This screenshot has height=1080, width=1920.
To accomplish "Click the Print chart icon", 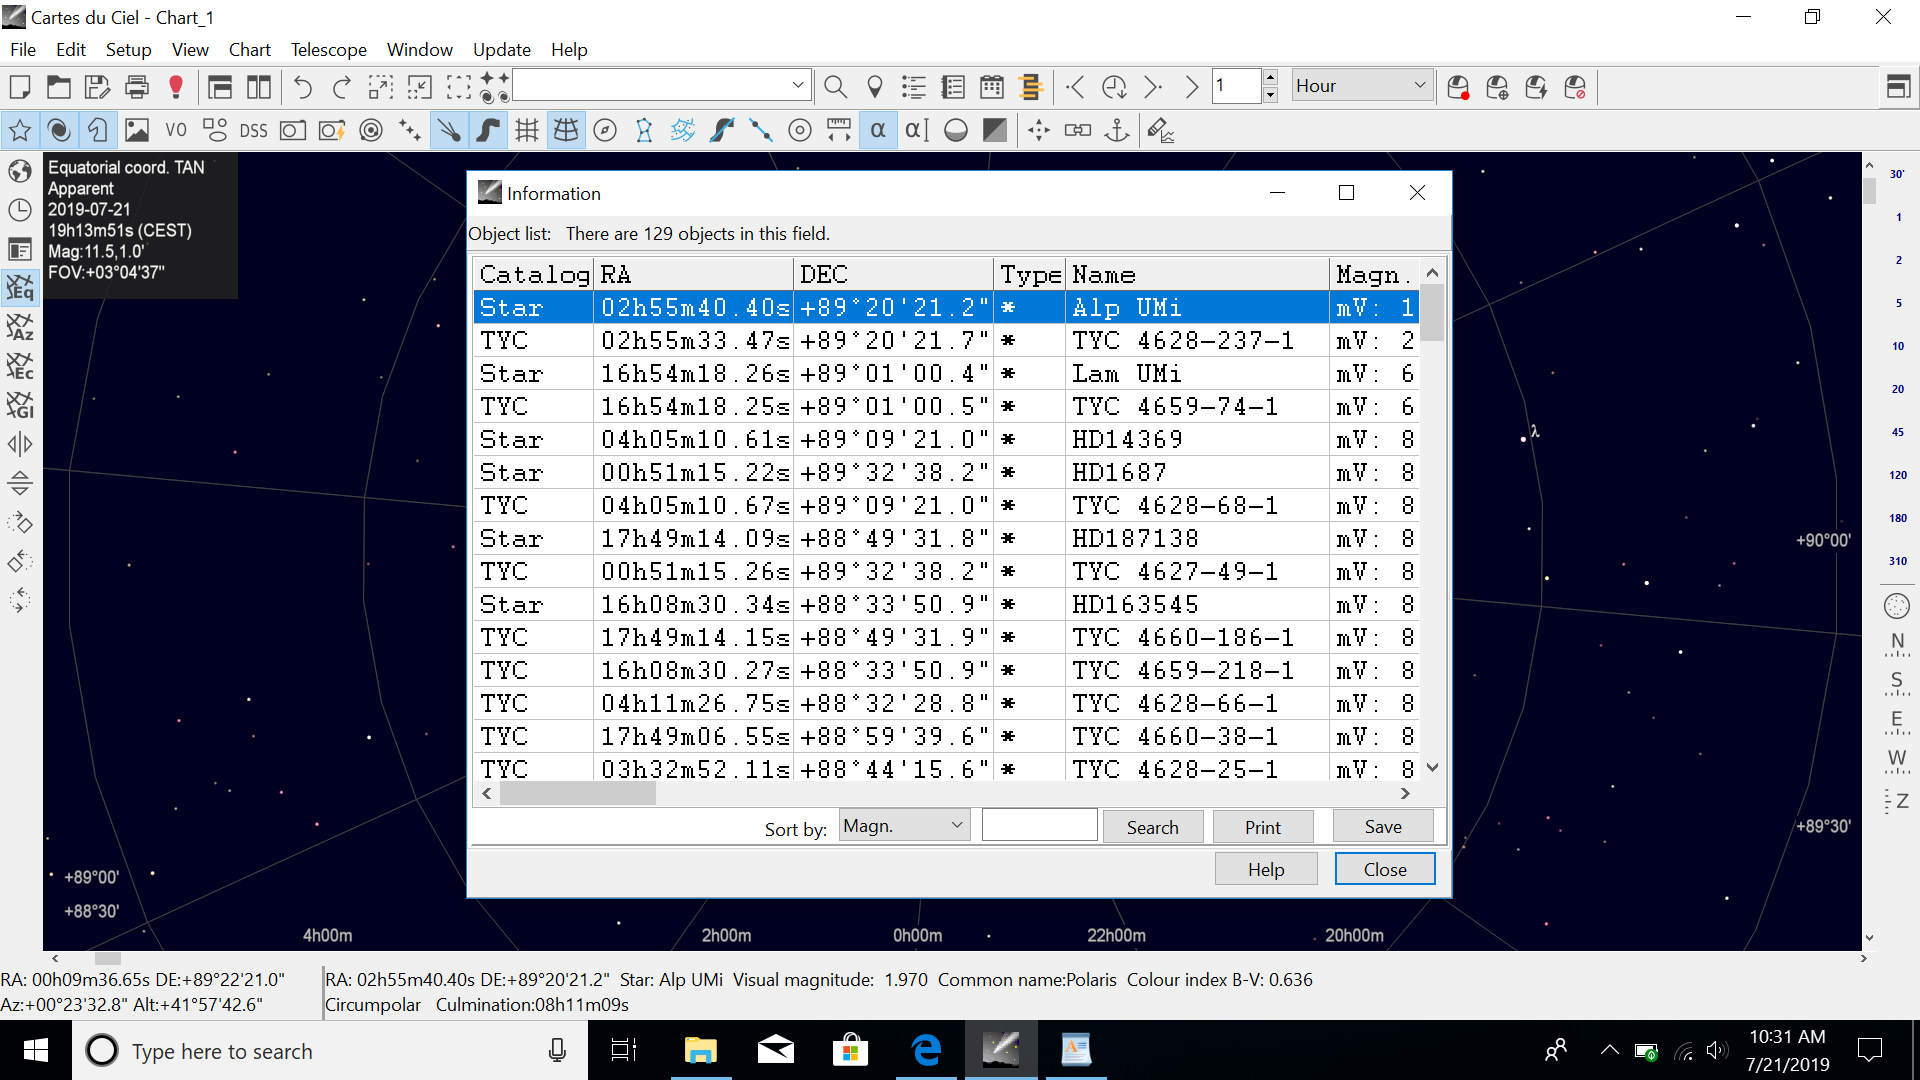I will (x=137, y=87).
